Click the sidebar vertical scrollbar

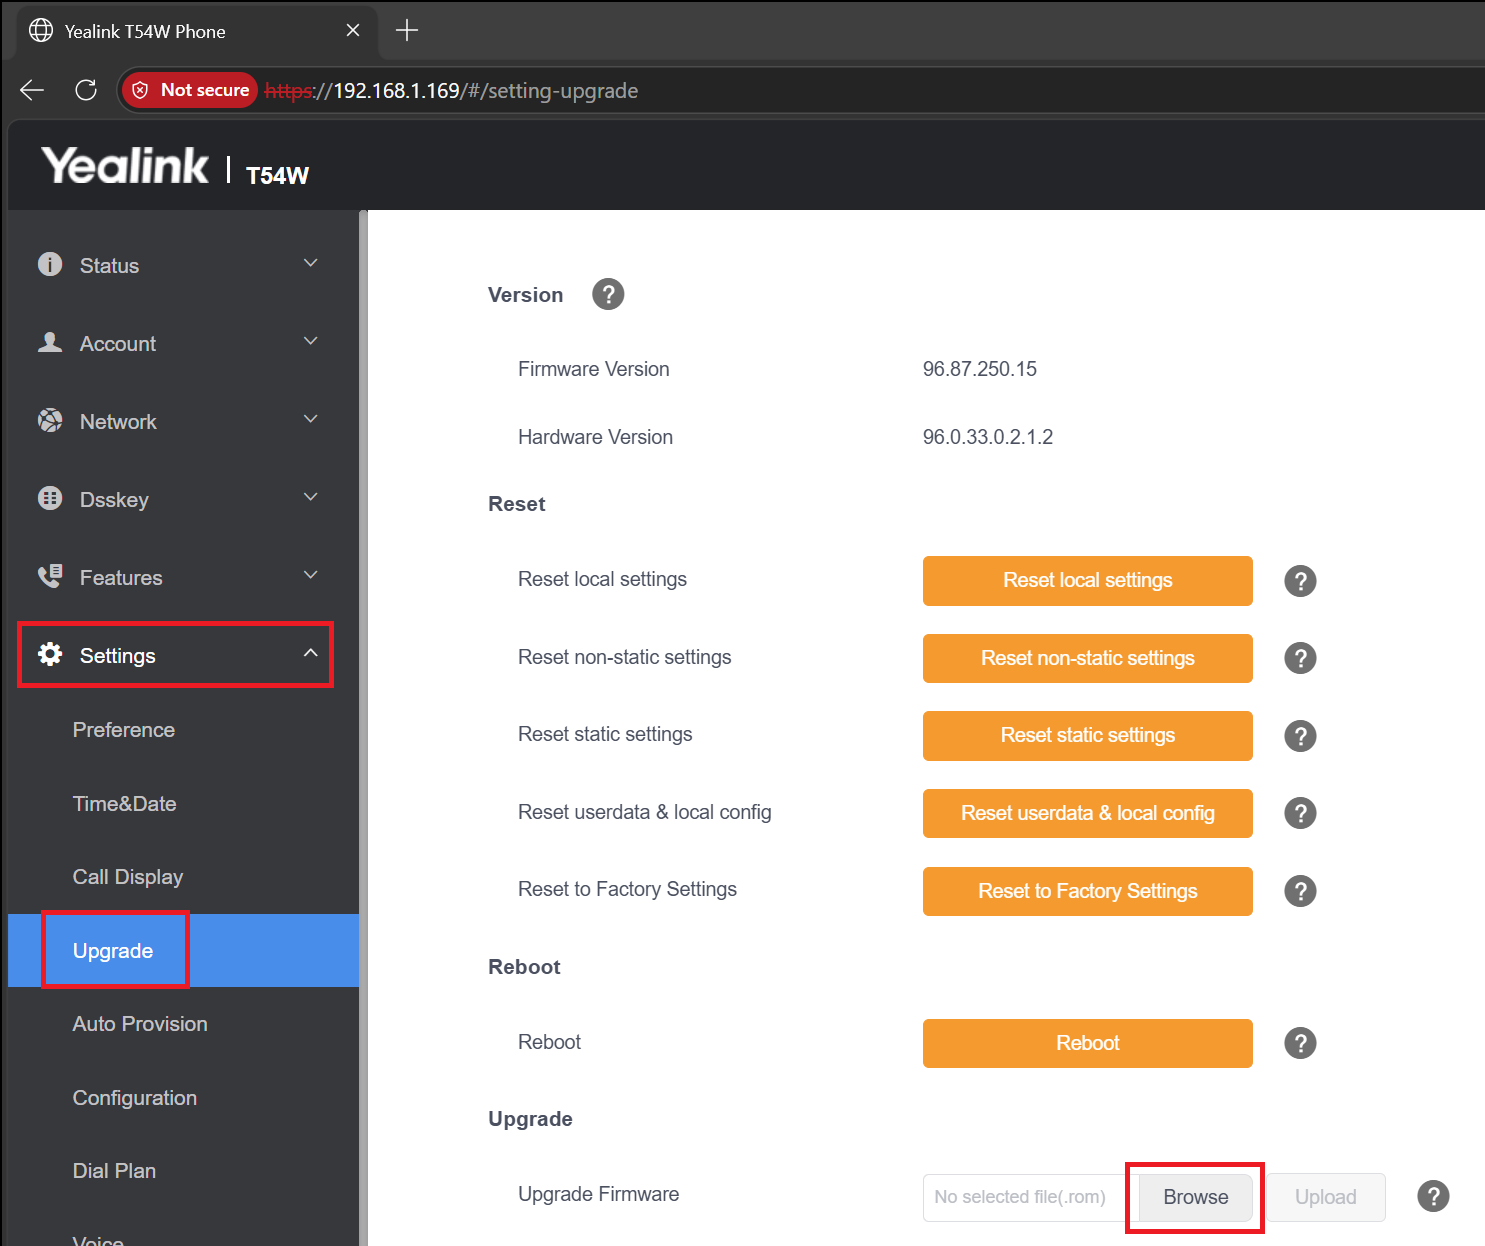[363, 728]
